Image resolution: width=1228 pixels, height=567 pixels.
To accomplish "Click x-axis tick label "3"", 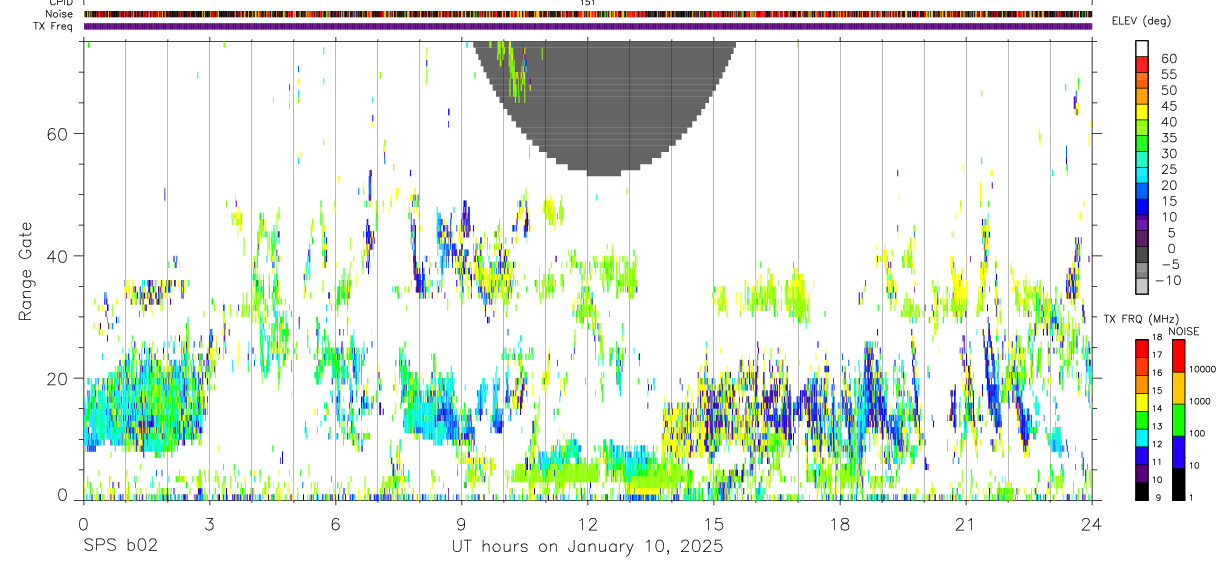I will point(208,524).
